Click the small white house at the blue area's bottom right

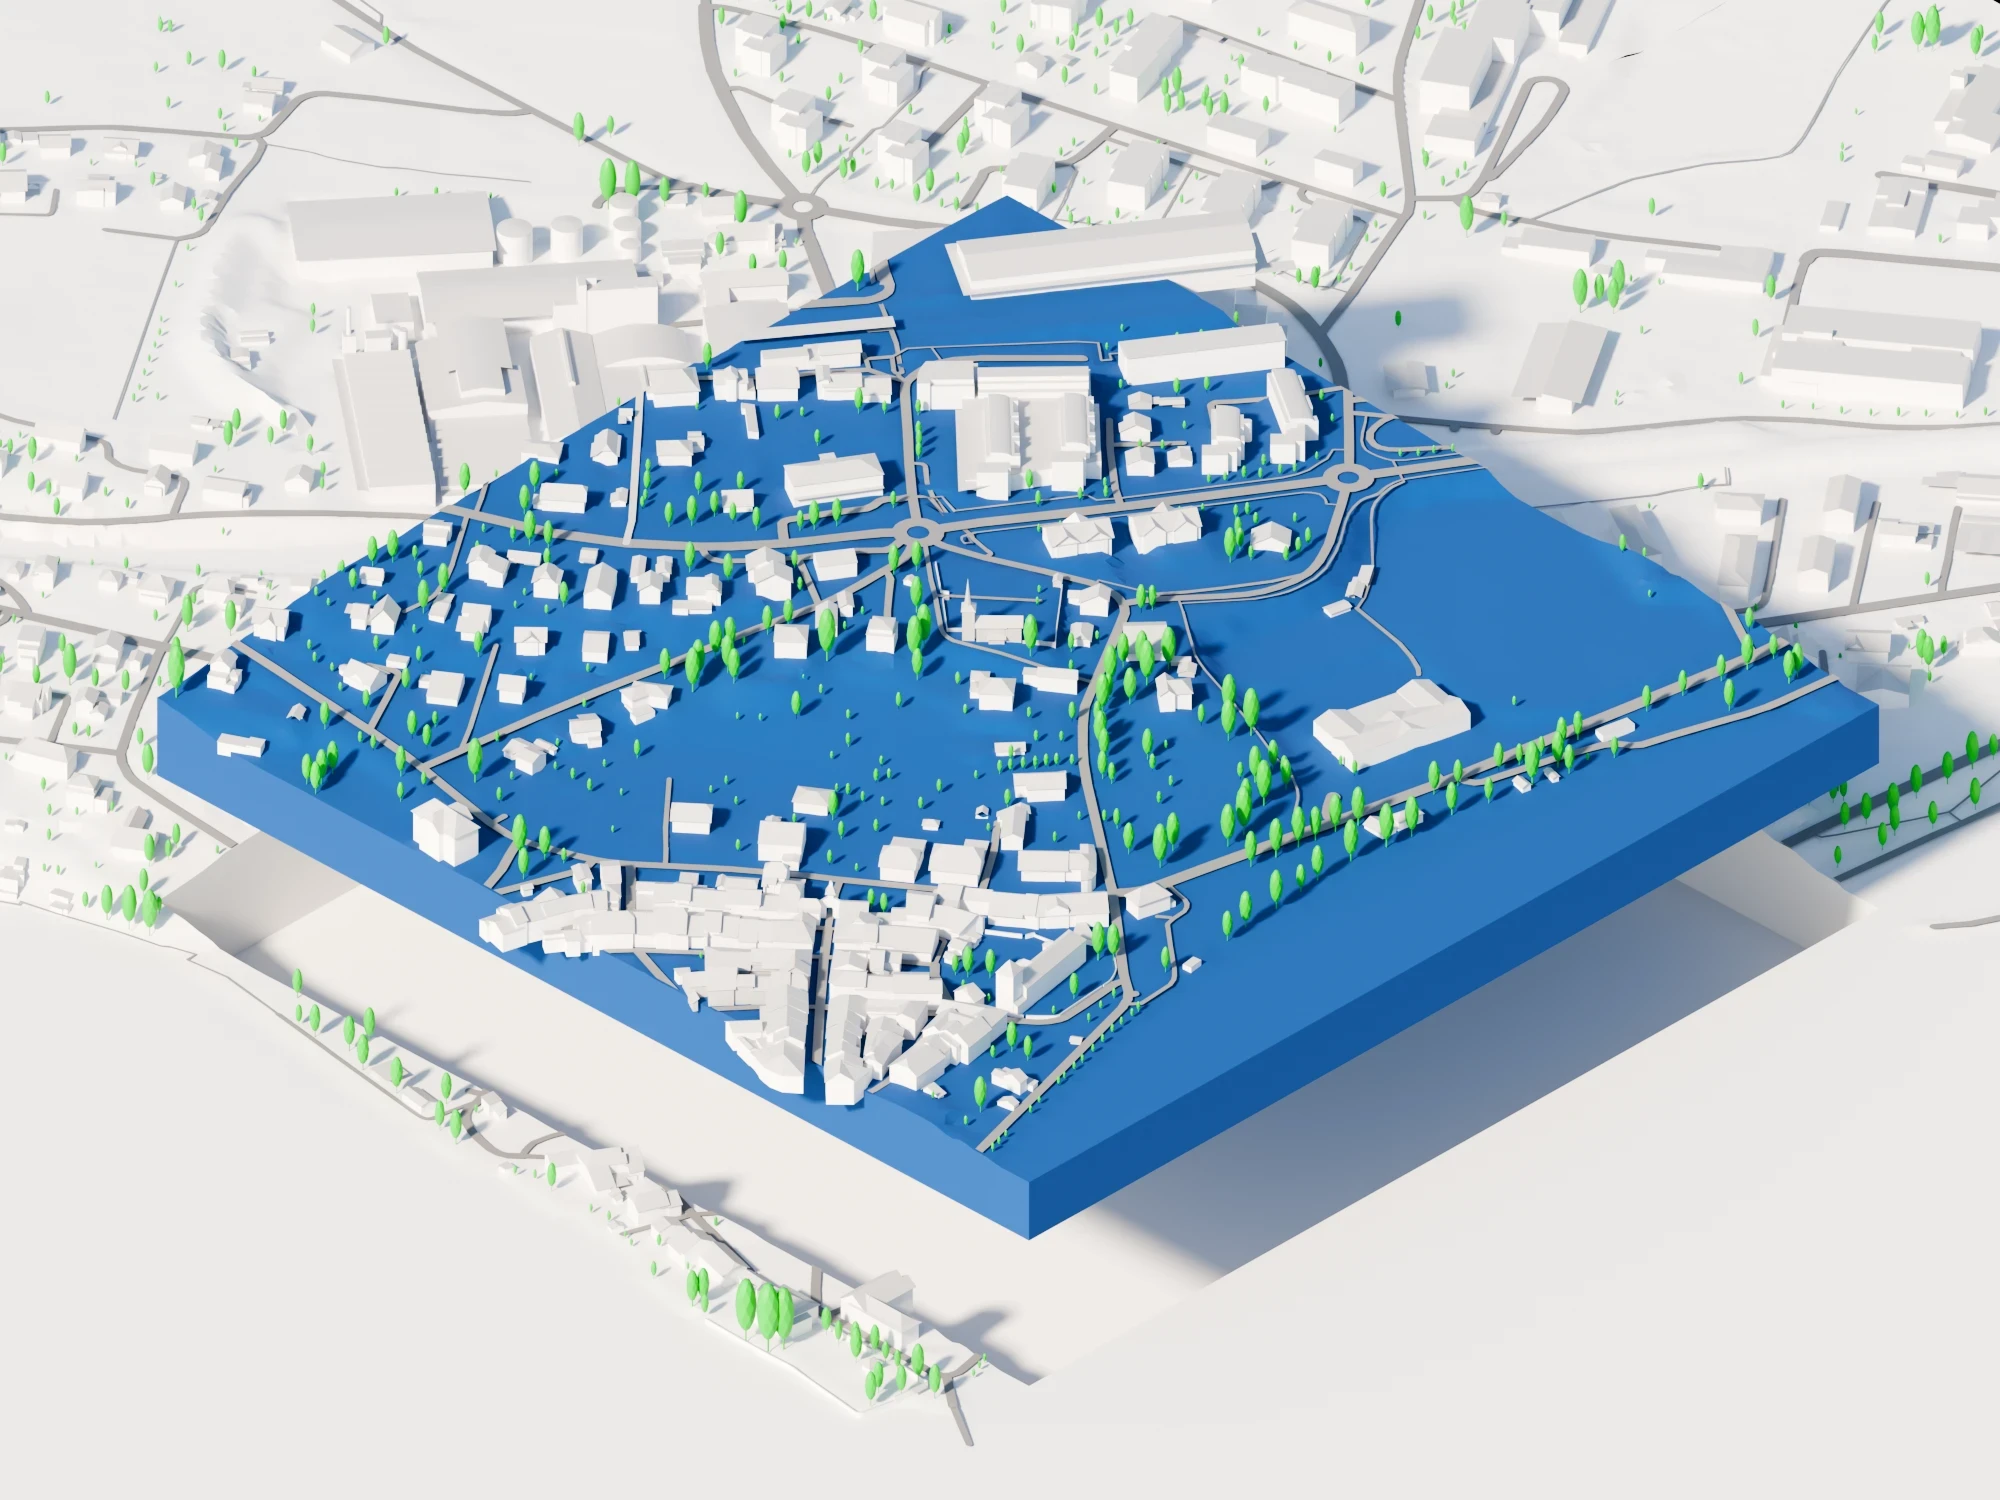pyautogui.click(x=1190, y=966)
